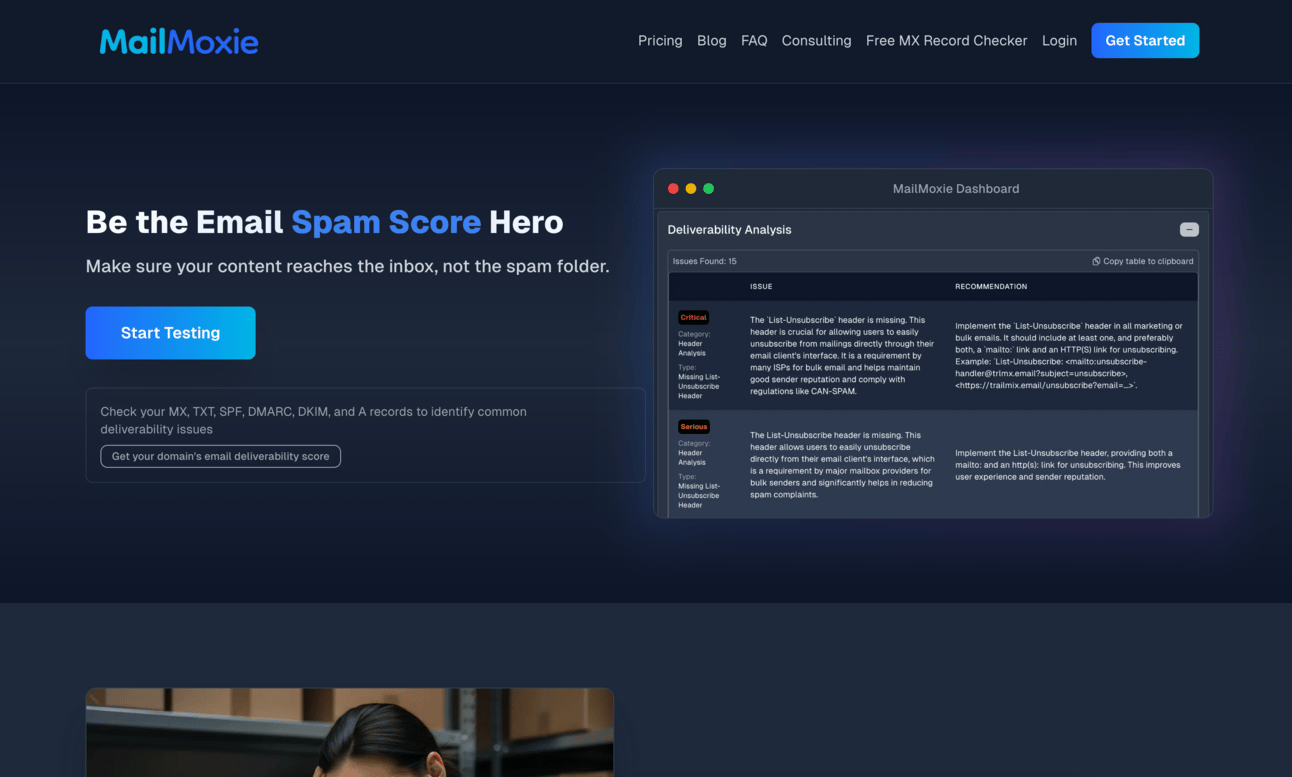
Task: Click the Critical severity badge
Action: pos(693,317)
